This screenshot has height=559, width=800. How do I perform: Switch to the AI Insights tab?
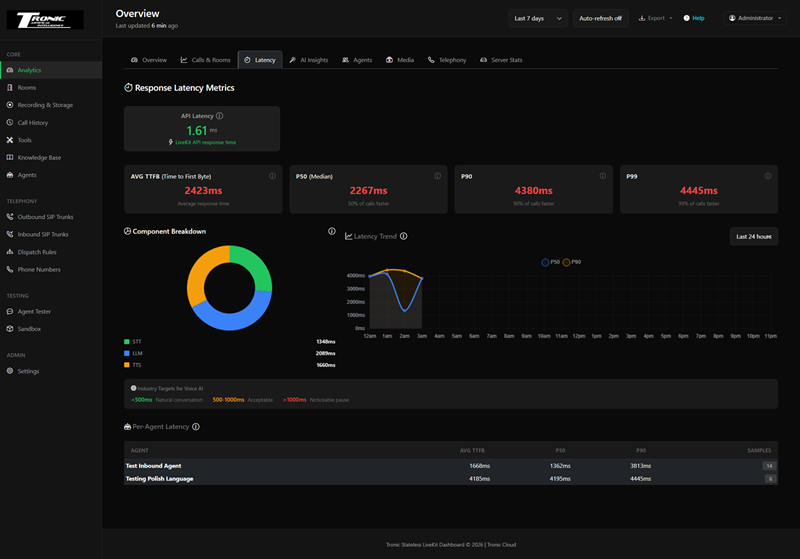pyautogui.click(x=309, y=60)
